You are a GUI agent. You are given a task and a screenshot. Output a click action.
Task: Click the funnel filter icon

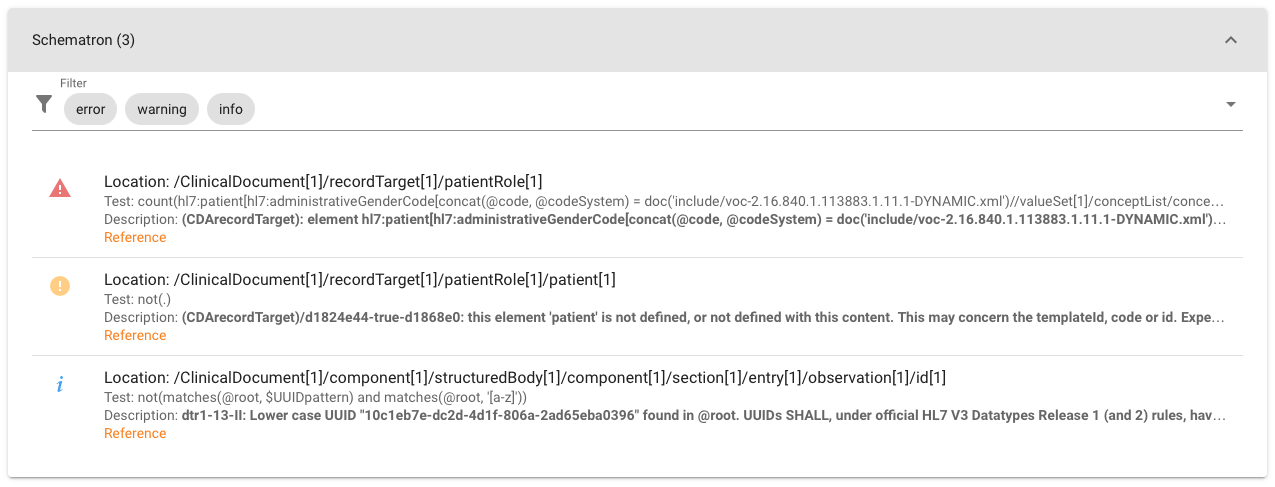[x=43, y=104]
